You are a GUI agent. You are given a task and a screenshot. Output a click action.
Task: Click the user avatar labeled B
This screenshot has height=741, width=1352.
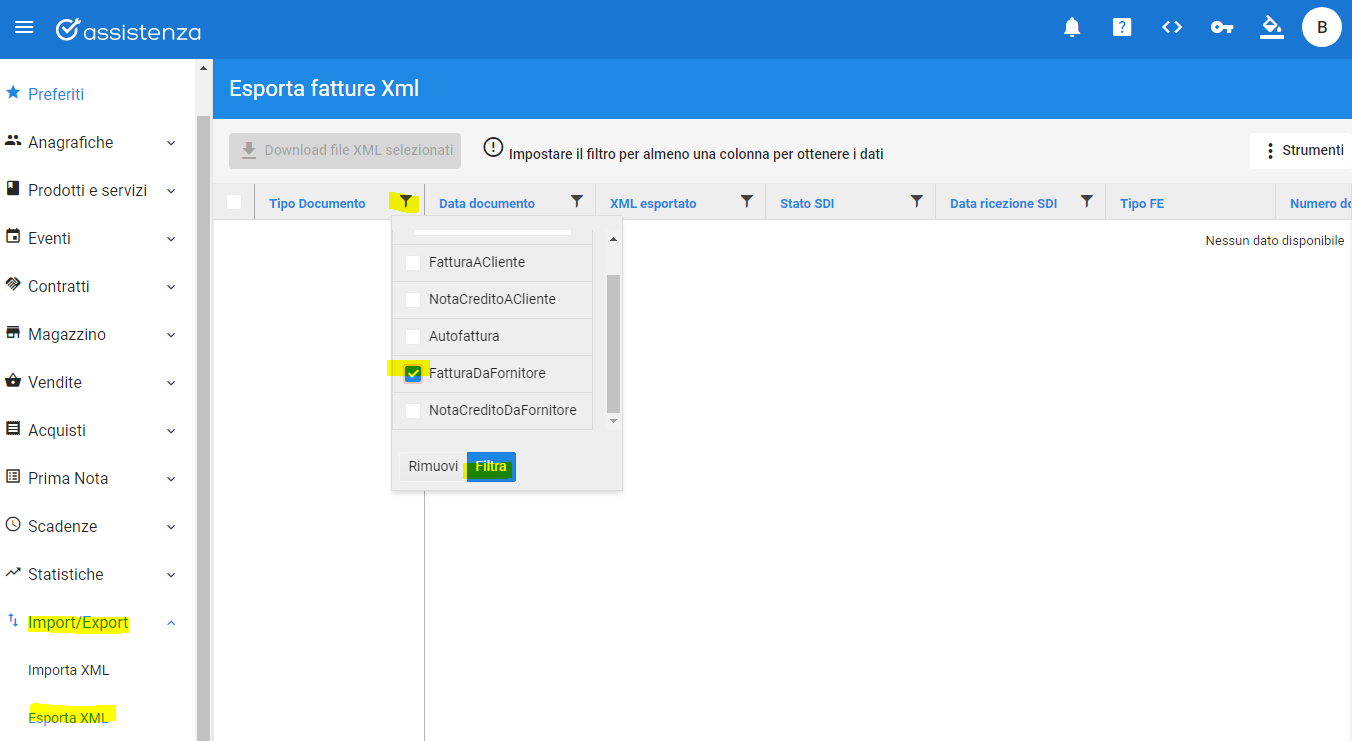pyautogui.click(x=1321, y=28)
